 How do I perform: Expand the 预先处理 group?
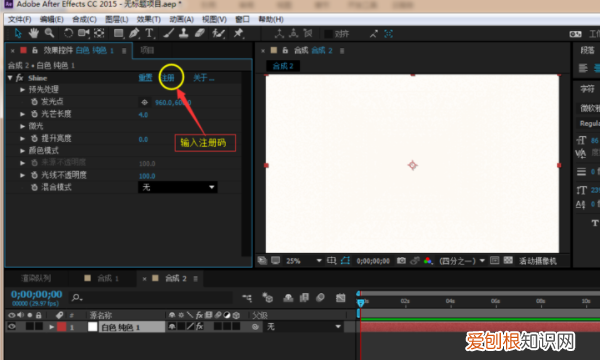click(22, 90)
